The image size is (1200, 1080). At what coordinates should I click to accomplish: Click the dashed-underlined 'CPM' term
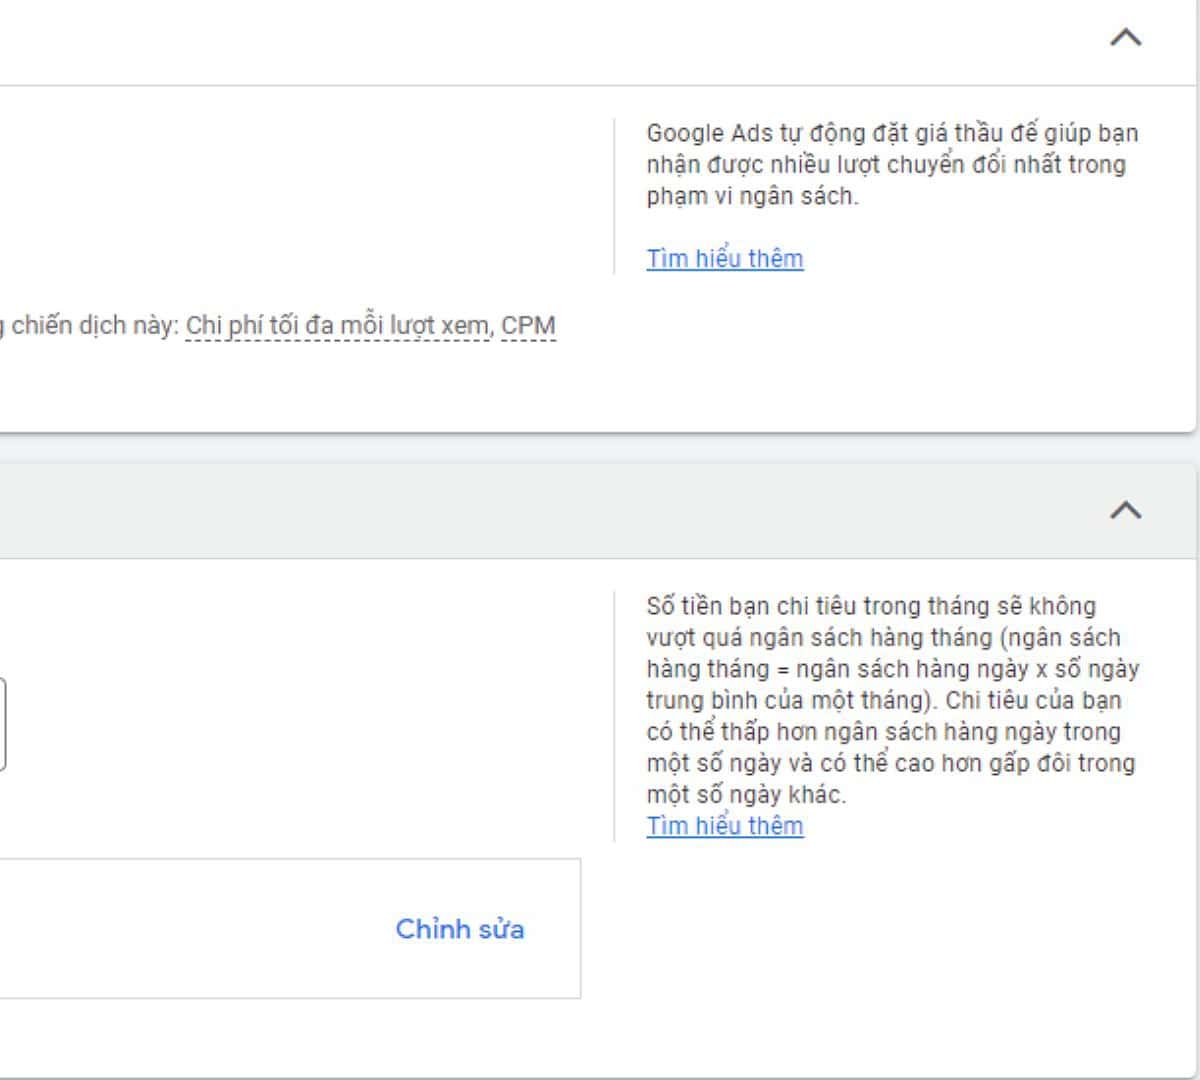click(x=528, y=326)
